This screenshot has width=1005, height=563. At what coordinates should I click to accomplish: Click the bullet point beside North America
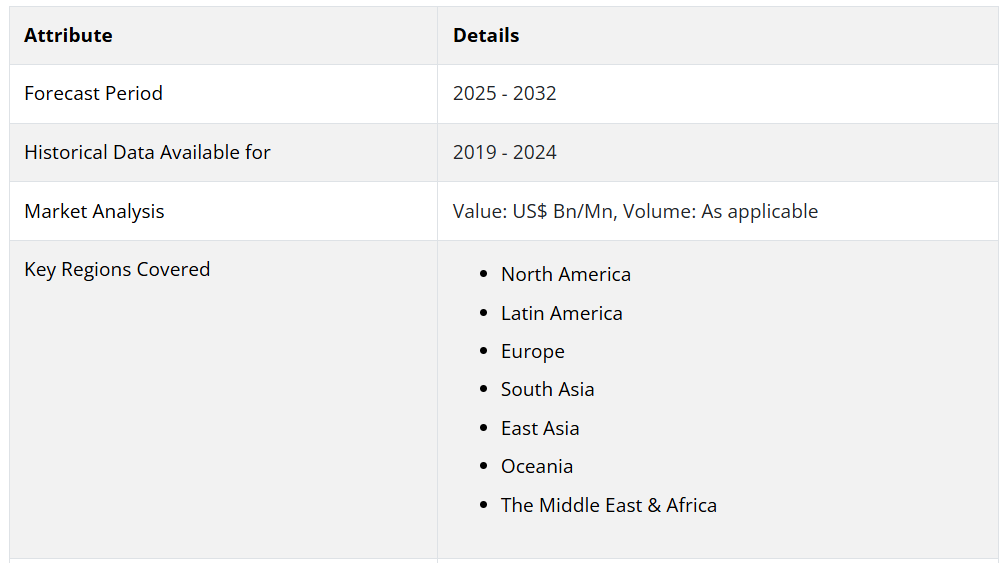point(484,275)
